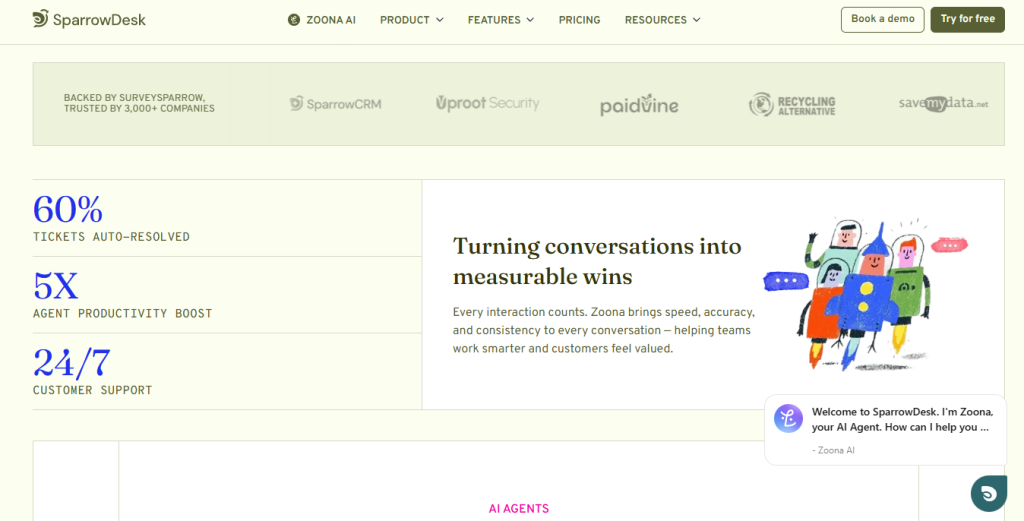
Task: Open the Zoona AI nav item
Action: click(322, 20)
